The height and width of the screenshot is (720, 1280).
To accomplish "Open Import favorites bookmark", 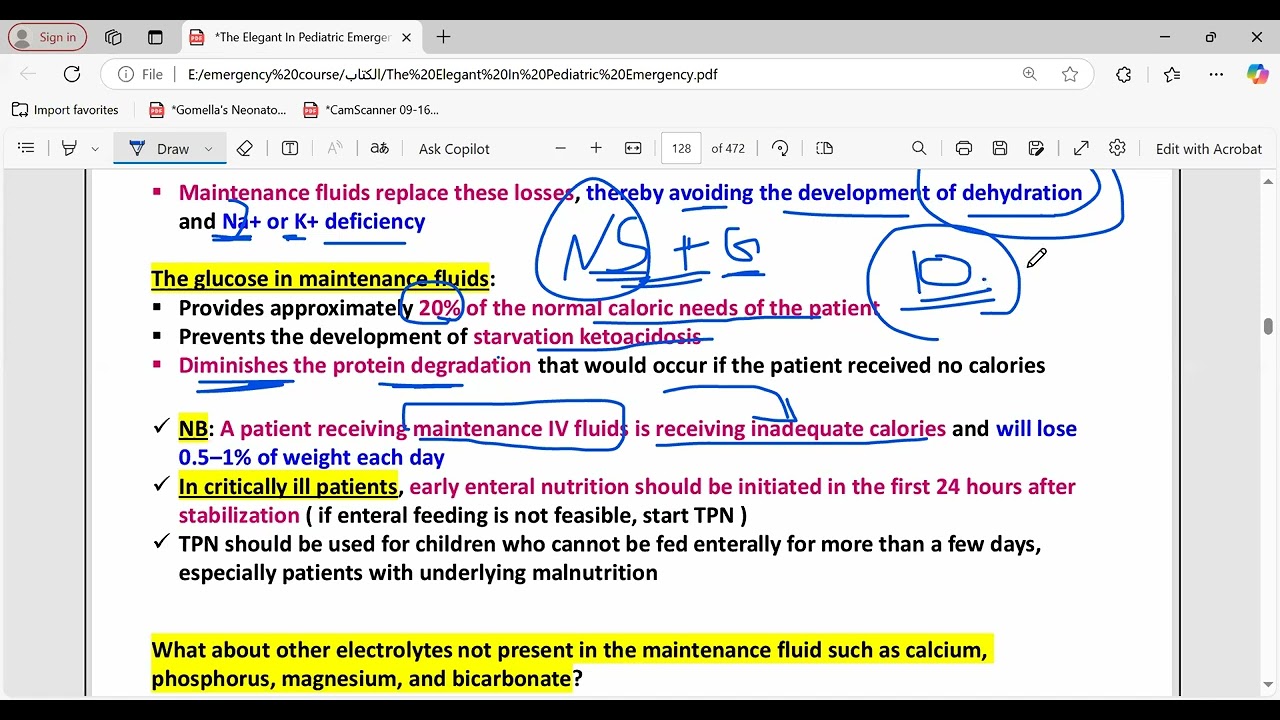I will tap(65, 110).
